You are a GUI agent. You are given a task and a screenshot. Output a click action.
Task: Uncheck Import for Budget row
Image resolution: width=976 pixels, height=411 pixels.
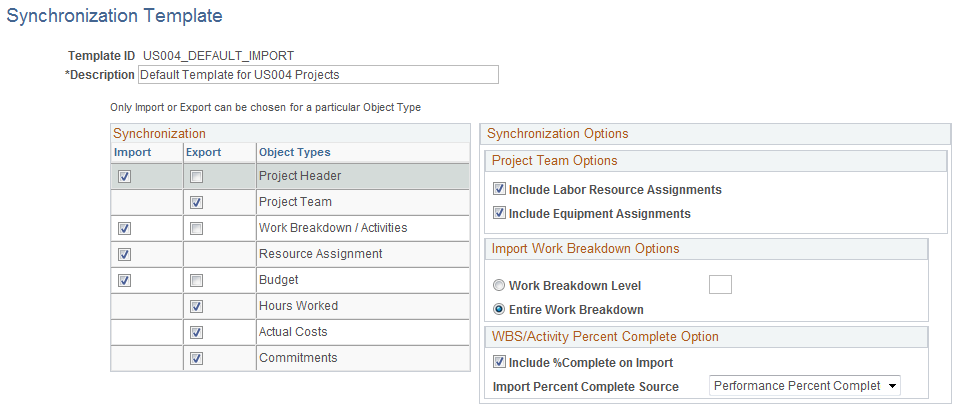124,281
